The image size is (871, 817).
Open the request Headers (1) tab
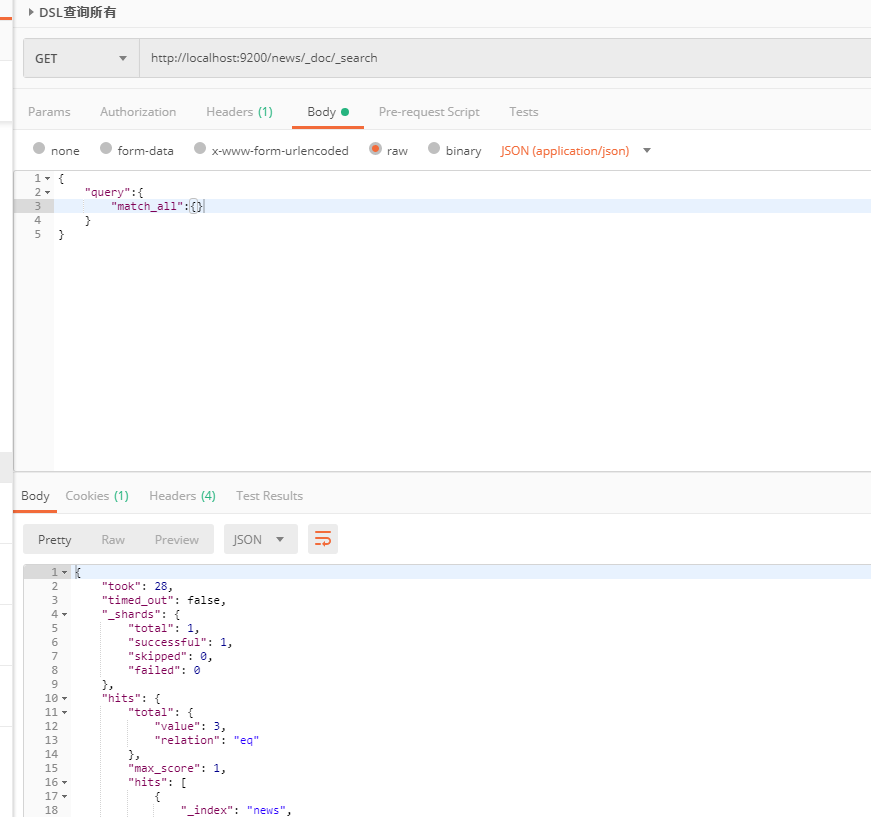(239, 112)
